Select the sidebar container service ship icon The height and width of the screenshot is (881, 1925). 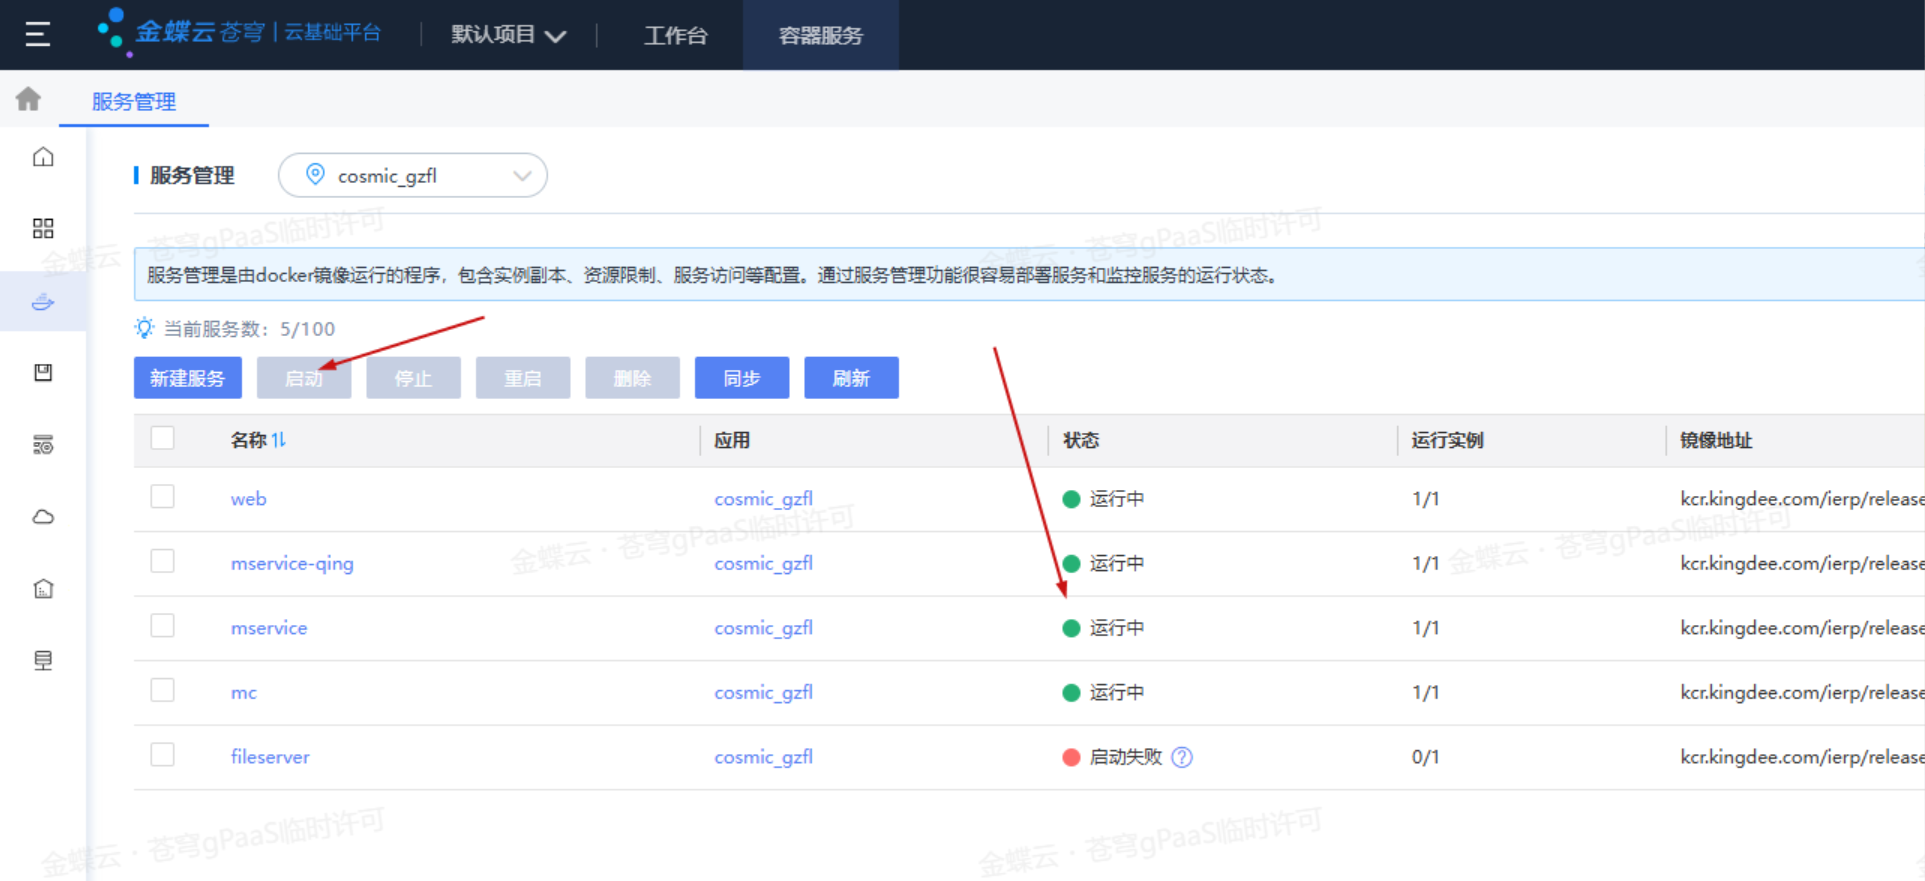pos(43,301)
